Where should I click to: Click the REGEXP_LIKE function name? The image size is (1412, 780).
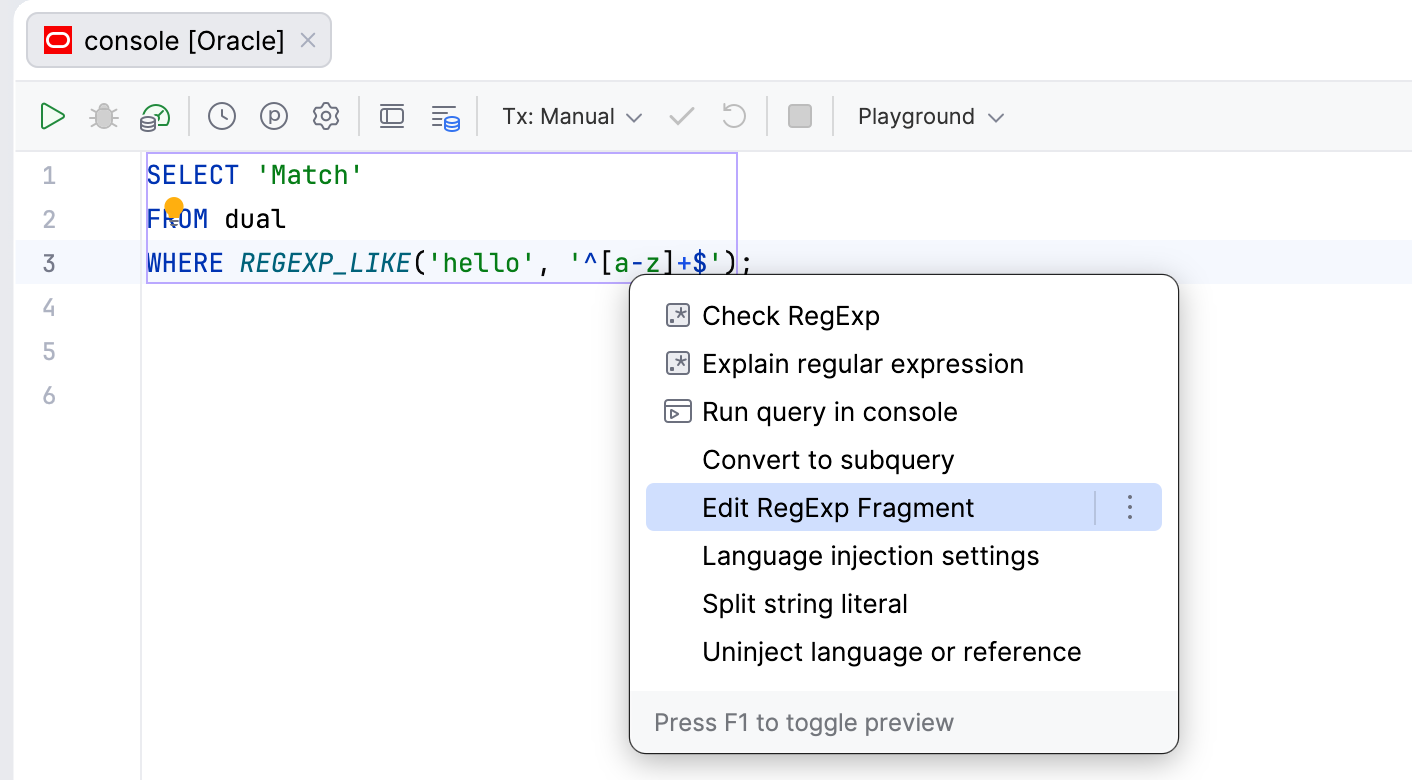[326, 263]
